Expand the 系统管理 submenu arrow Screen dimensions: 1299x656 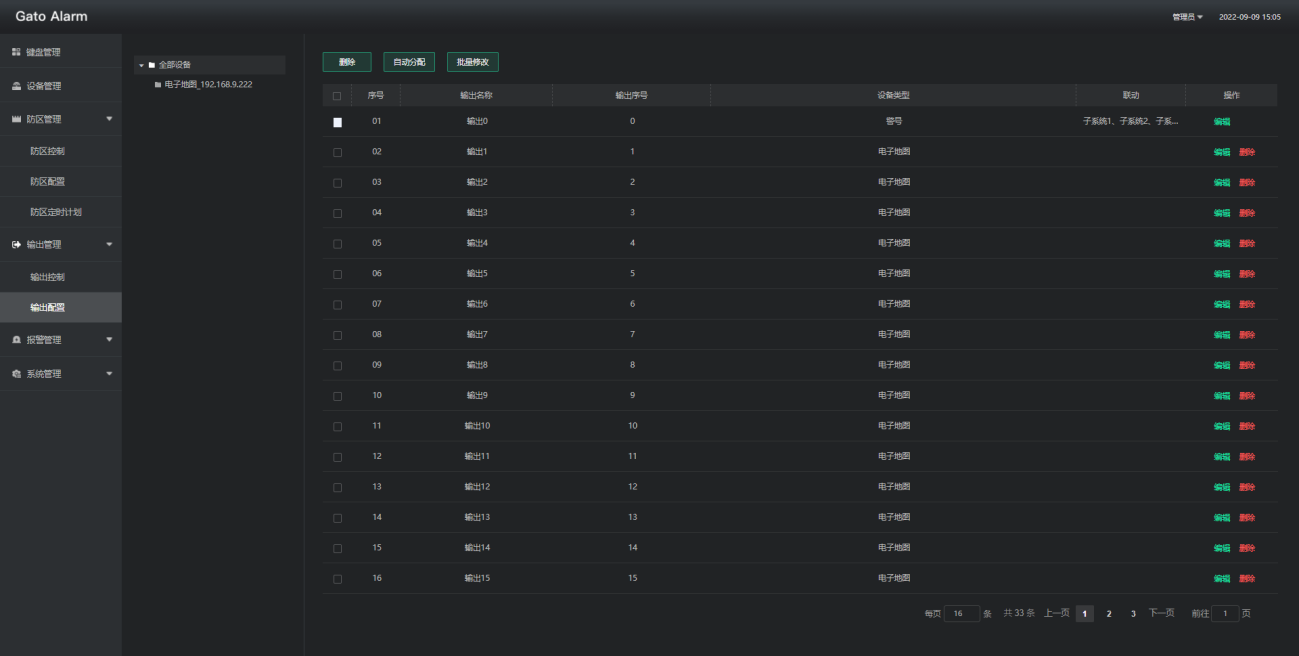[109, 374]
